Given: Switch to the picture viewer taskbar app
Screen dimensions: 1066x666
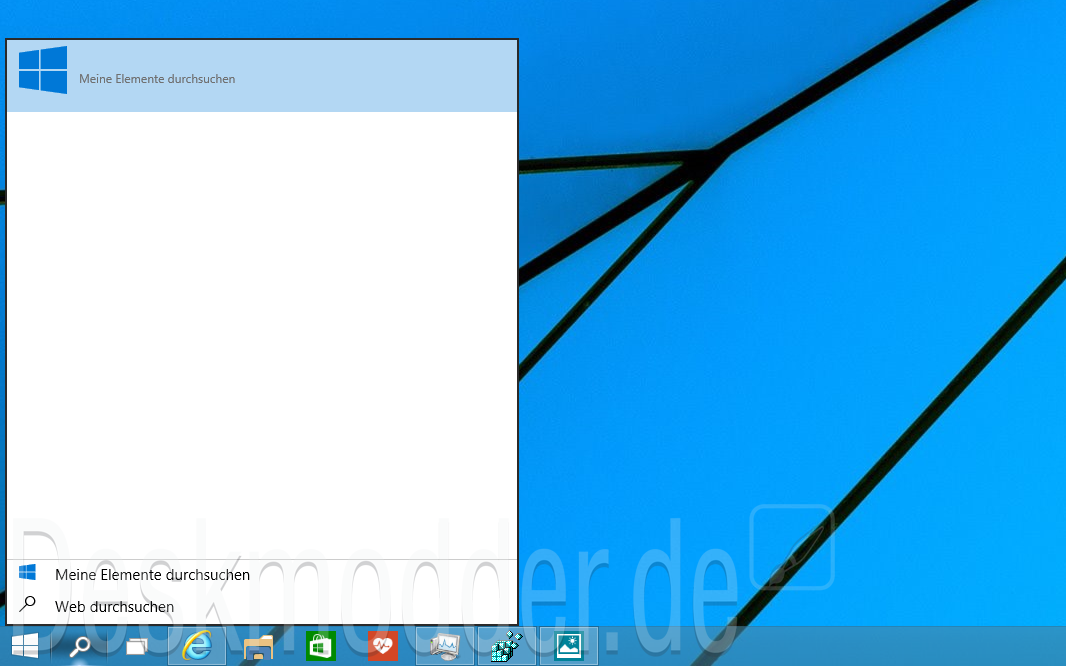Looking at the screenshot, I should (568, 646).
